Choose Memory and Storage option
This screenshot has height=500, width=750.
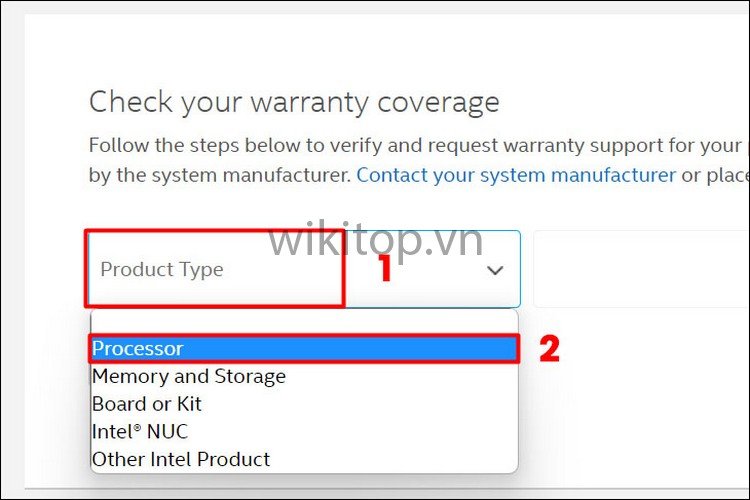(x=189, y=376)
